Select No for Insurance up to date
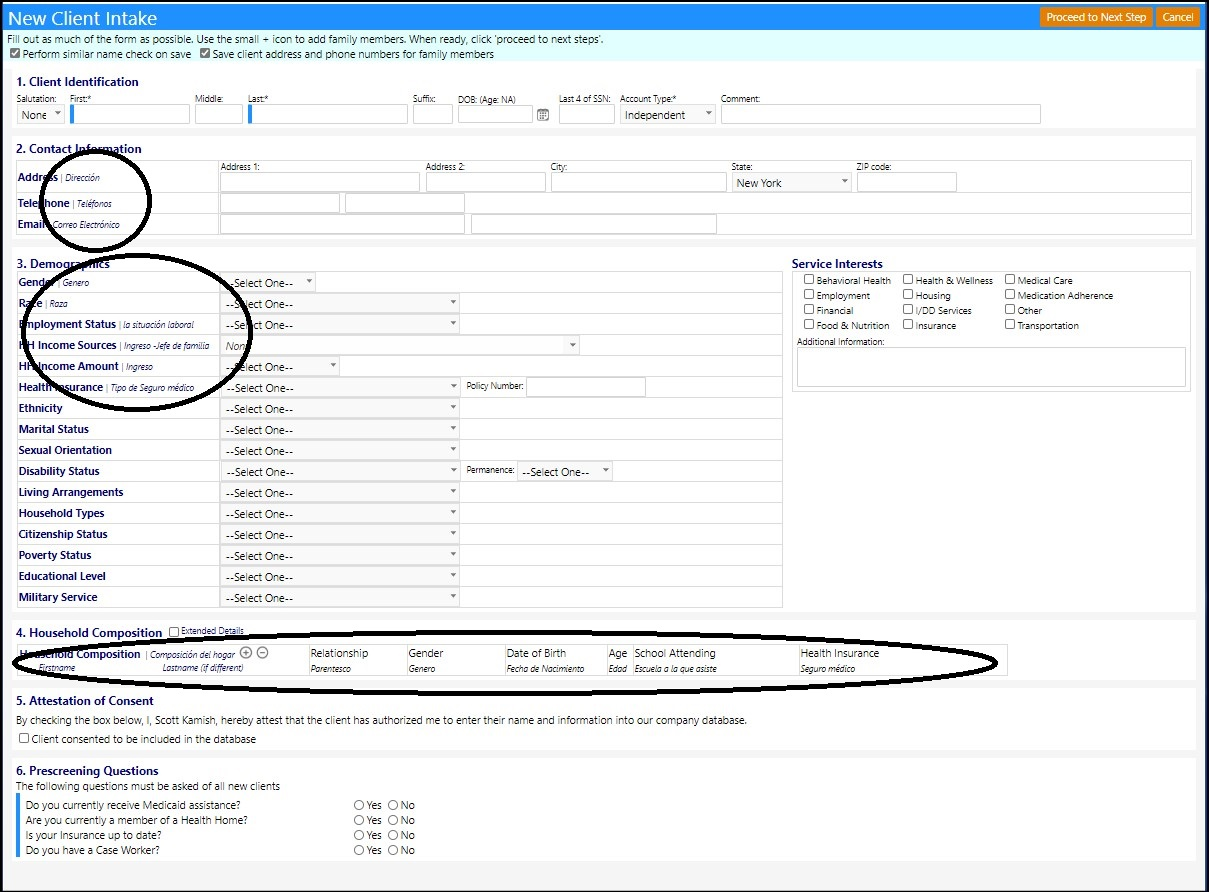The width and height of the screenshot is (1209, 892). click(x=393, y=835)
